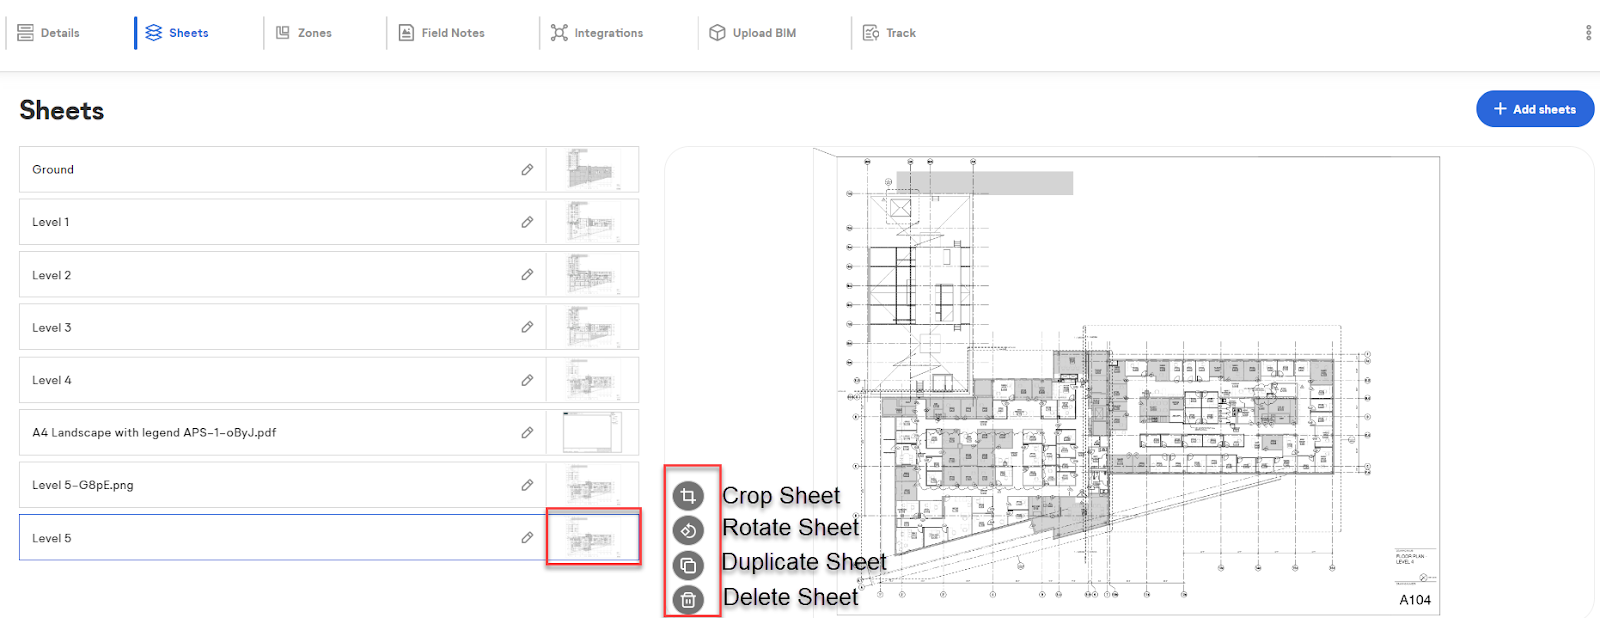Click pencil icon for Level 1 sheet
This screenshot has width=1600, height=618.
[527, 222]
